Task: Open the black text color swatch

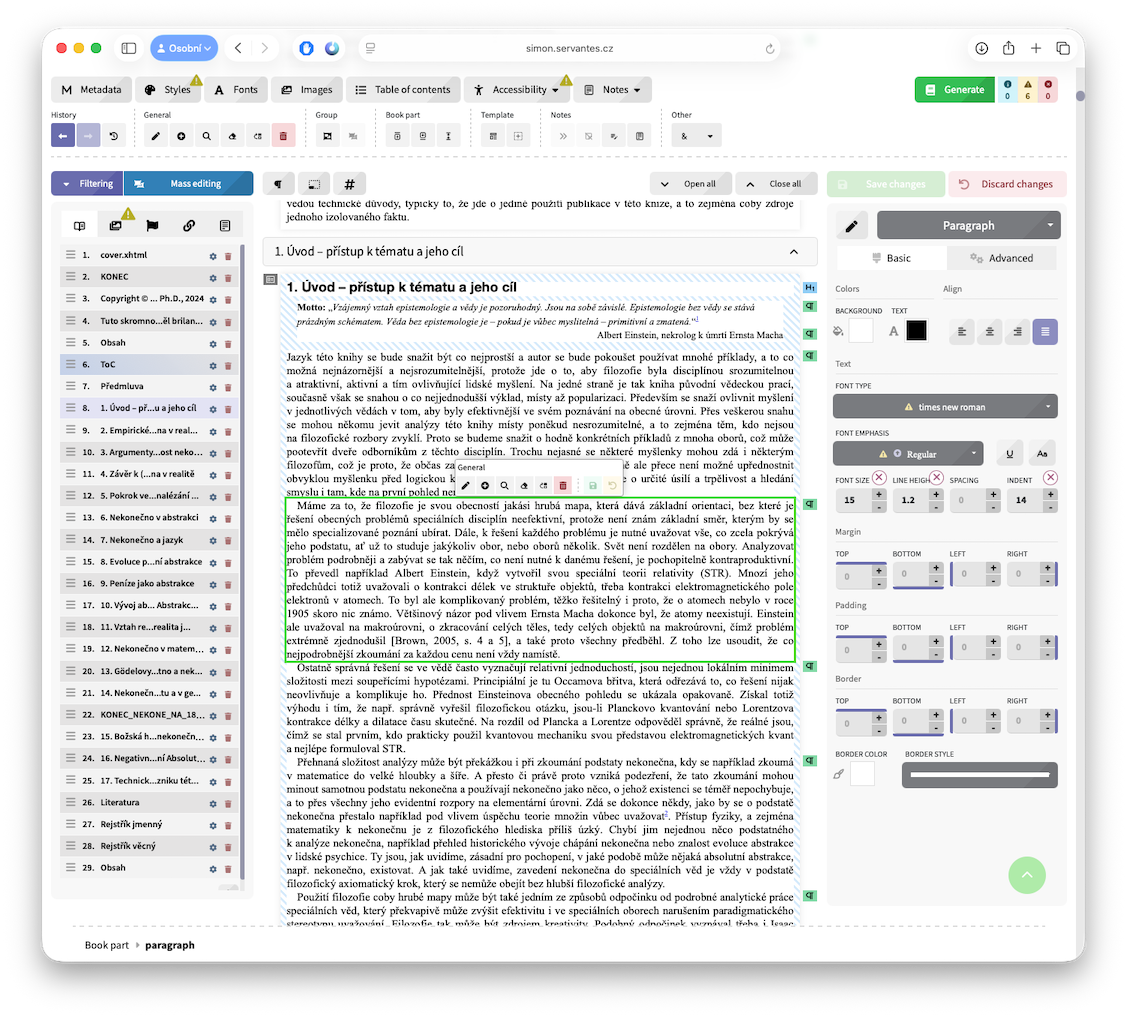Action: tap(917, 331)
